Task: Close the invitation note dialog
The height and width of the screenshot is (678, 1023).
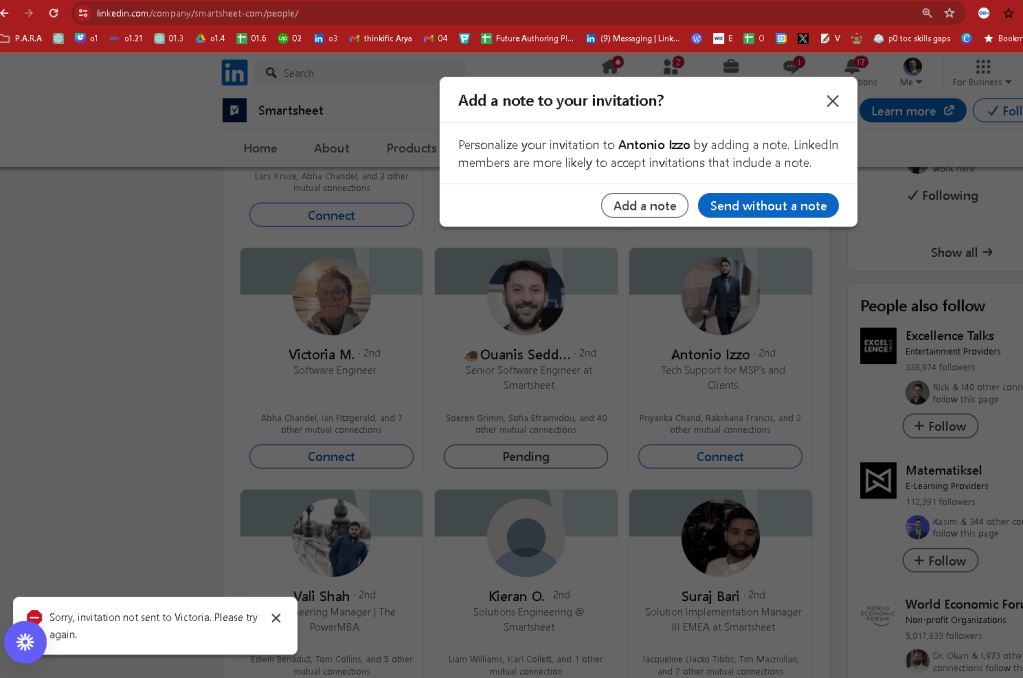Action: pos(832,101)
